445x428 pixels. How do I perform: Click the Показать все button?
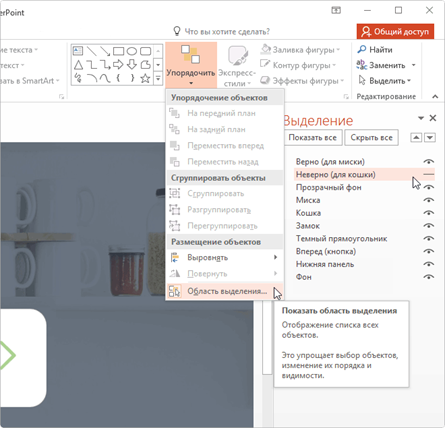pyautogui.click(x=313, y=138)
